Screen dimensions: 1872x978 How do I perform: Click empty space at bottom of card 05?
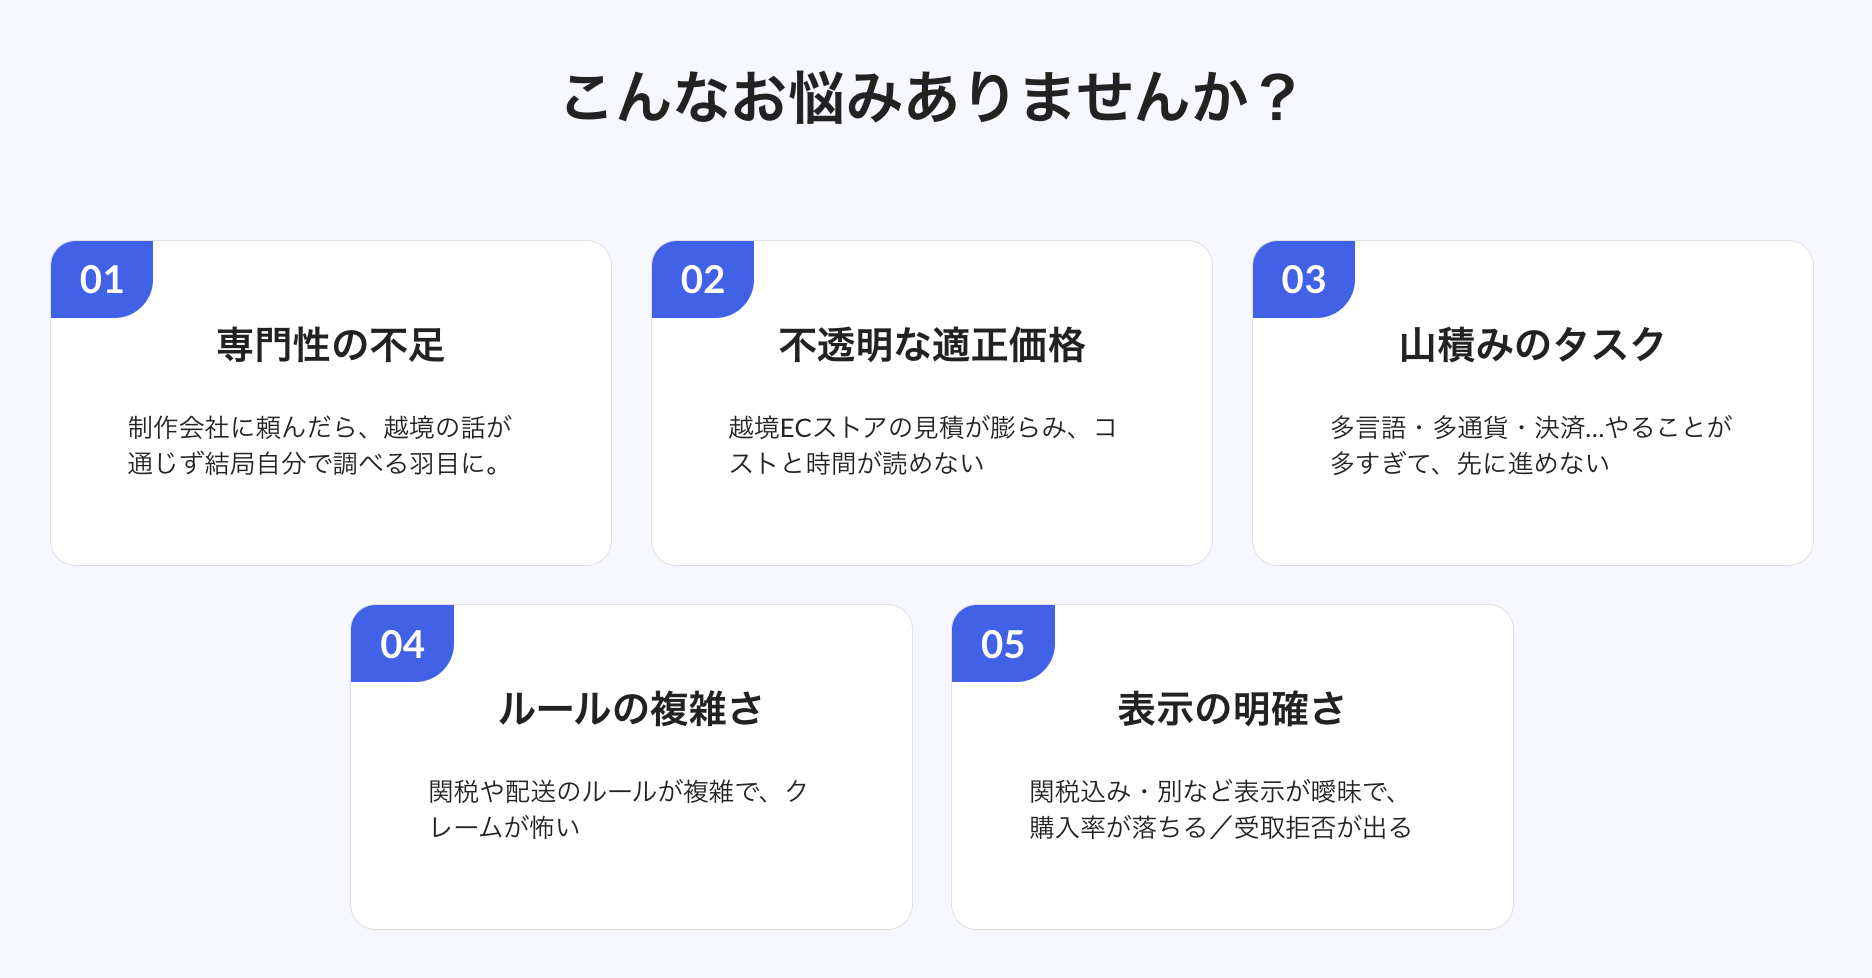pos(1232,889)
